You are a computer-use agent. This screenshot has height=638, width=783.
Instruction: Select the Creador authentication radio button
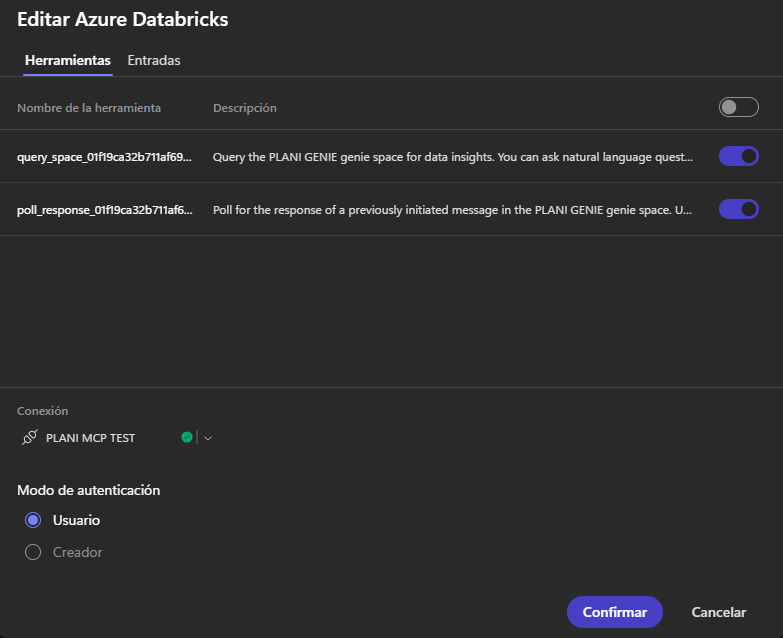33,552
